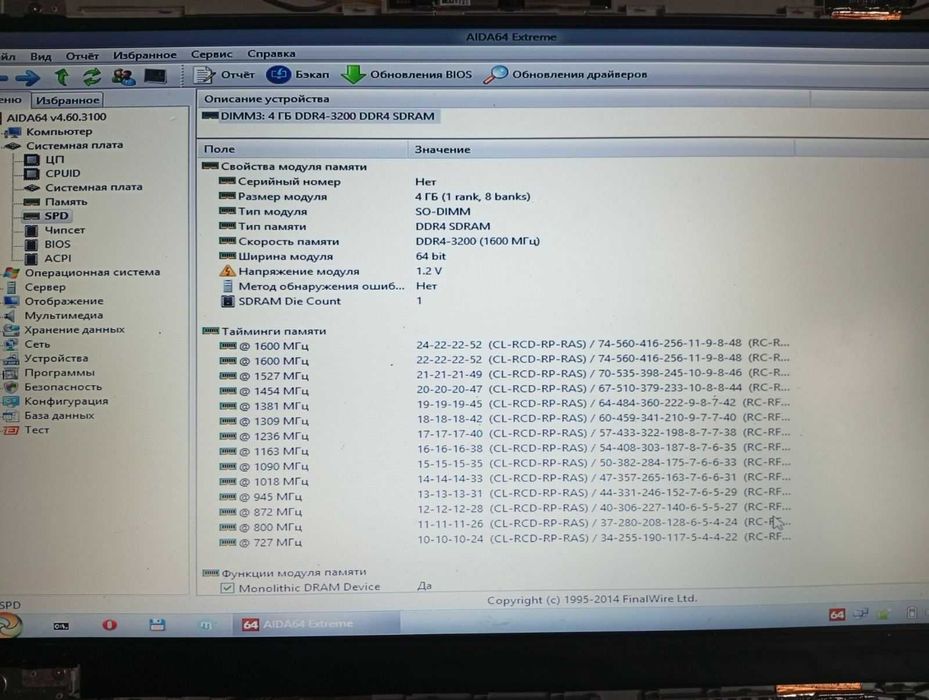This screenshot has height=700, width=929.
Task: Click the forward navigation arrow icon
Action: 27,76
